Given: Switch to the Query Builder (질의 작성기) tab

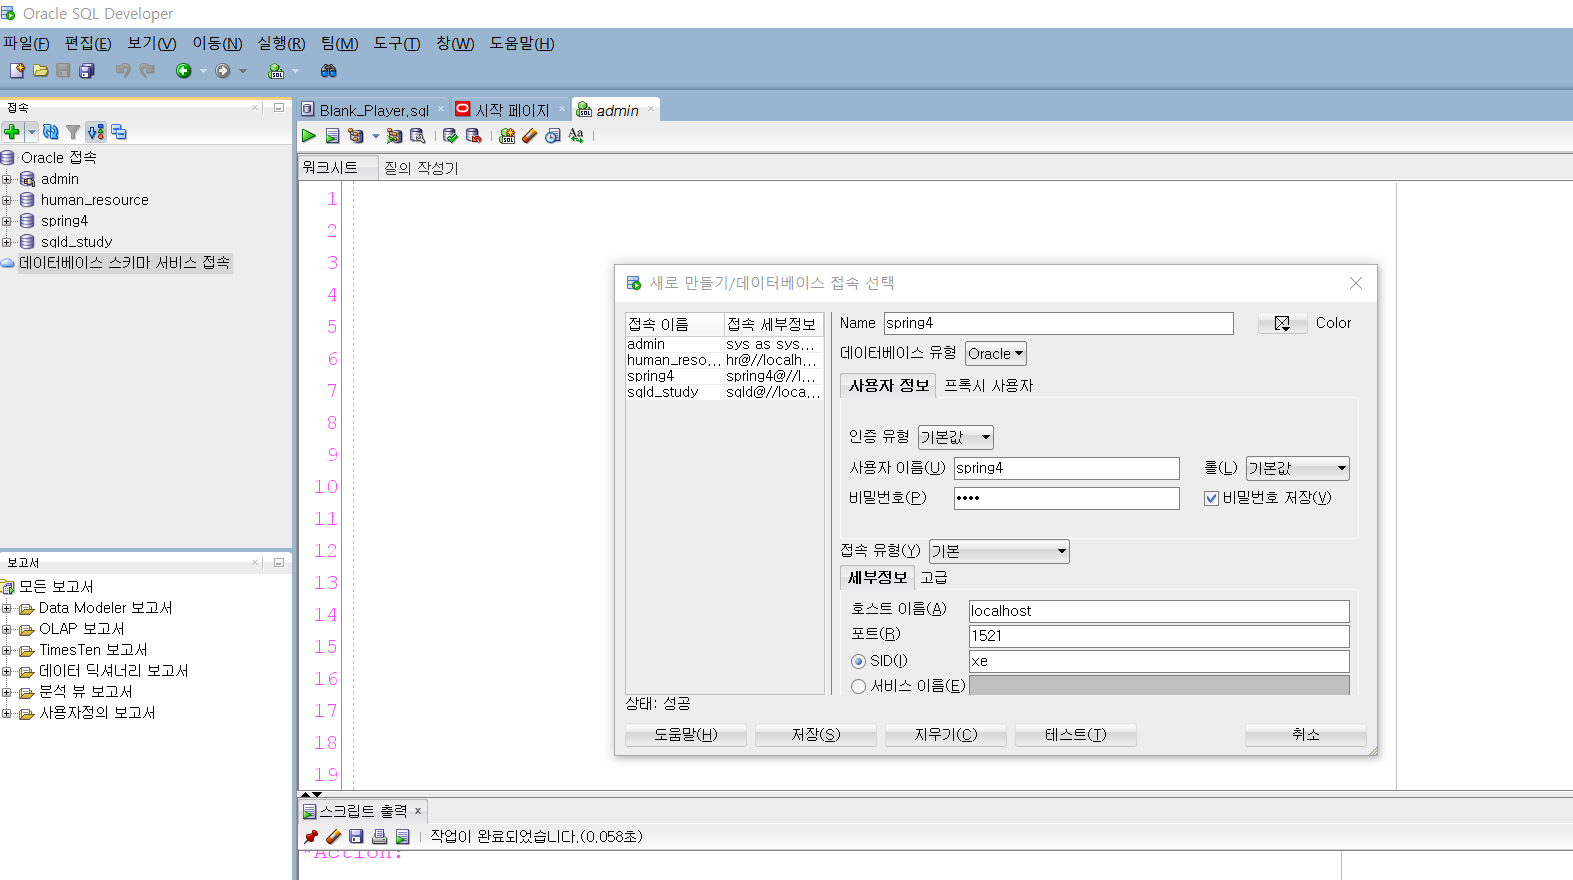Looking at the screenshot, I should (x=421, y=168).
